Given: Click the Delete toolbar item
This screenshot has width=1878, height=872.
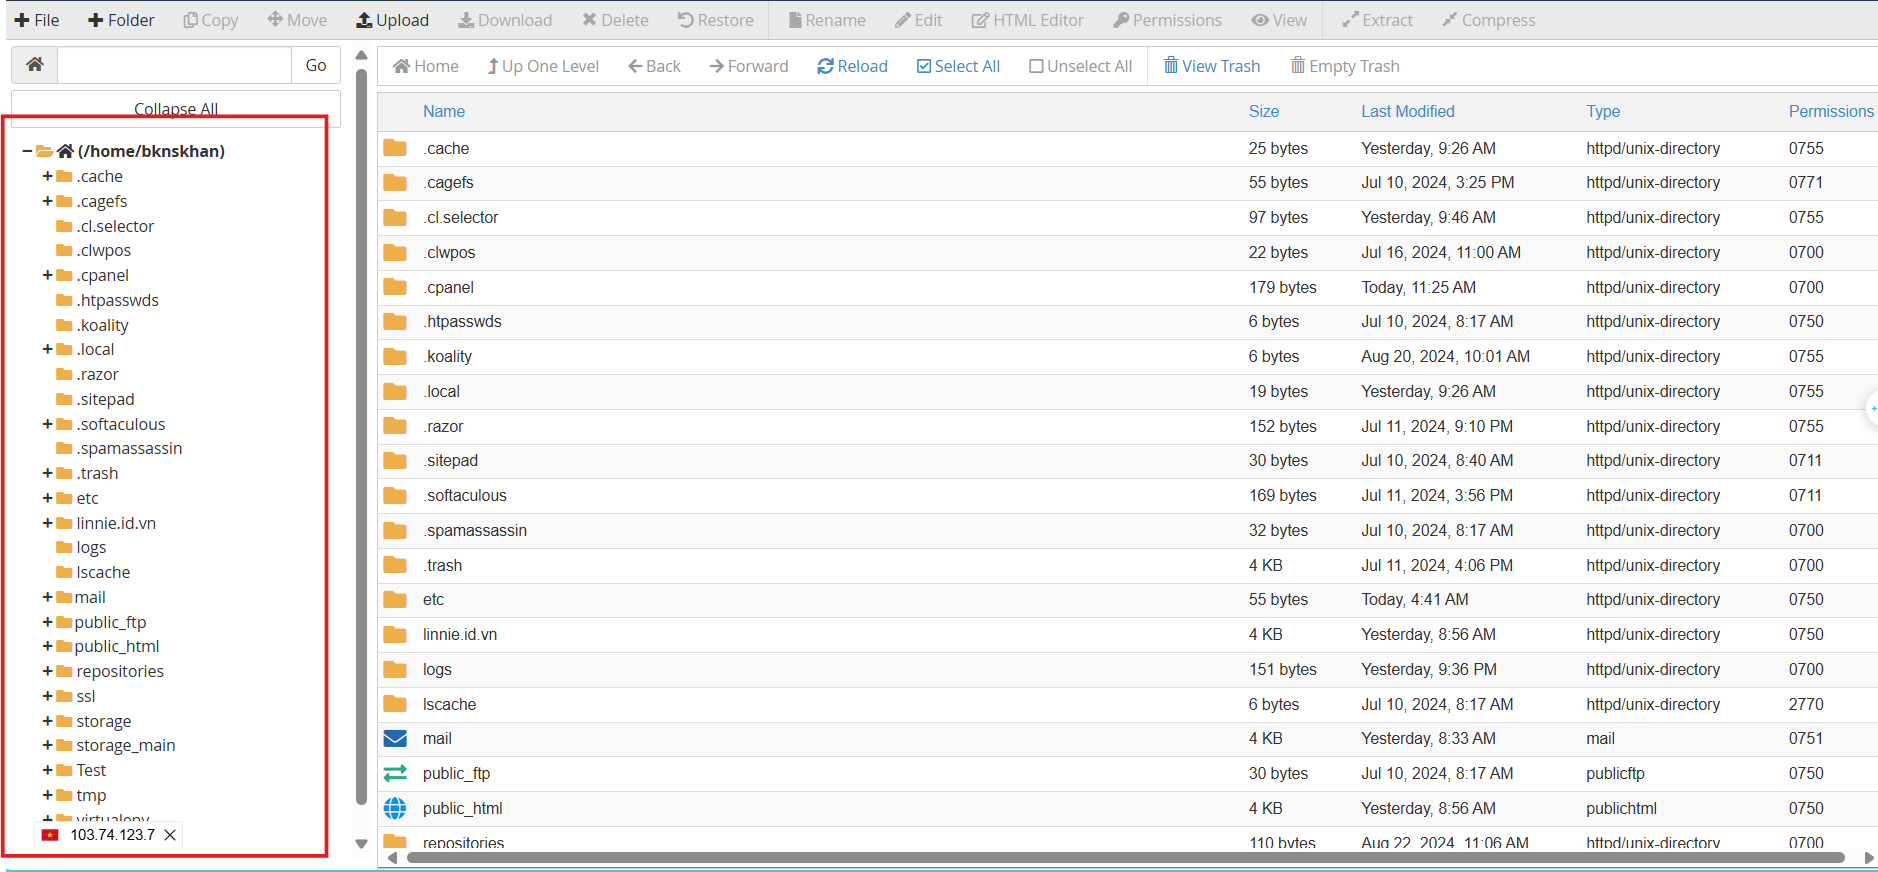Looking at the screenshot, I should pos(615,20).
